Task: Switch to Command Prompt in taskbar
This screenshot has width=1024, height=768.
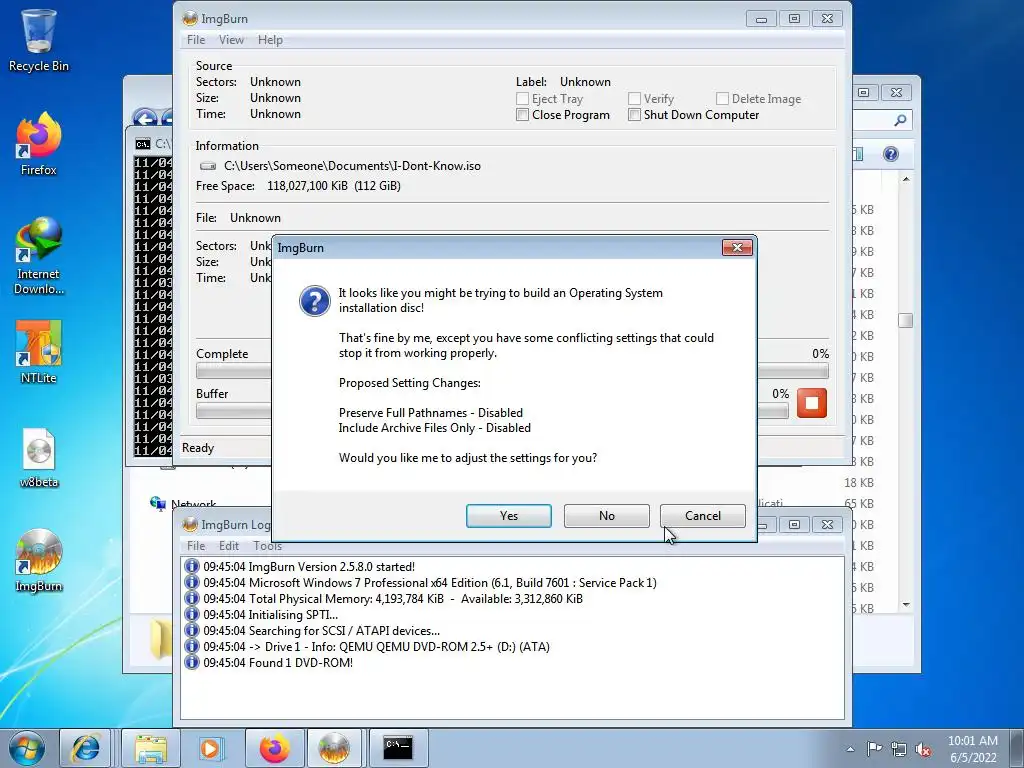Action: [398, 748]
